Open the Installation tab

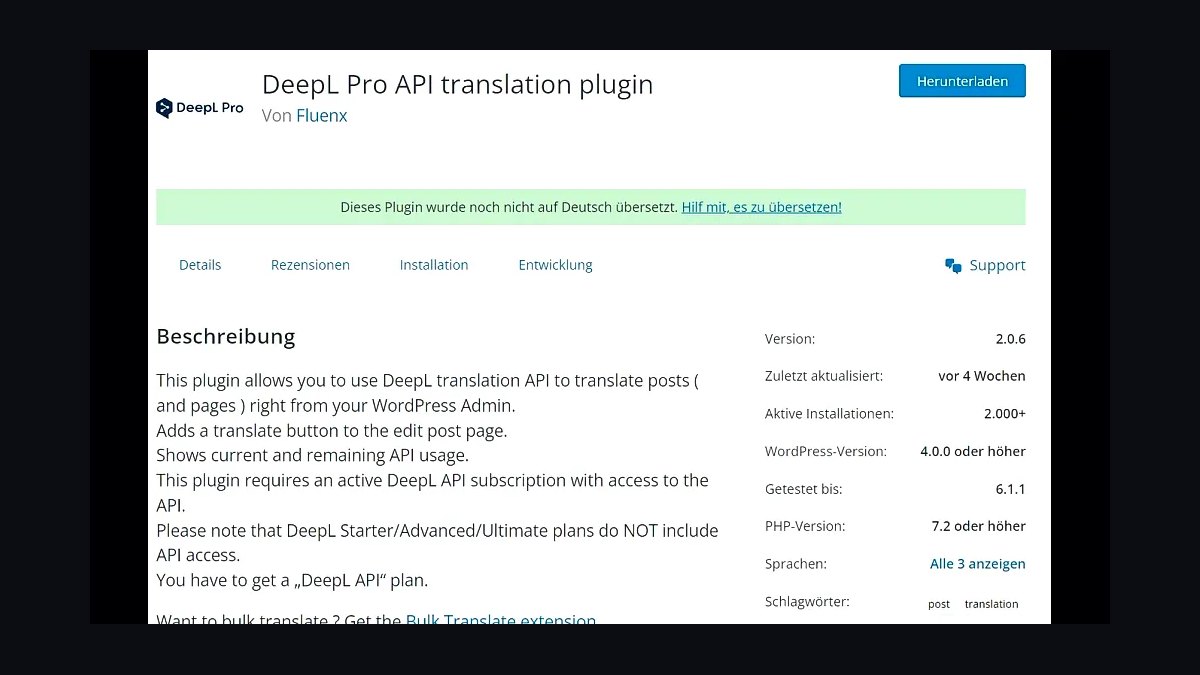[434, 265]
